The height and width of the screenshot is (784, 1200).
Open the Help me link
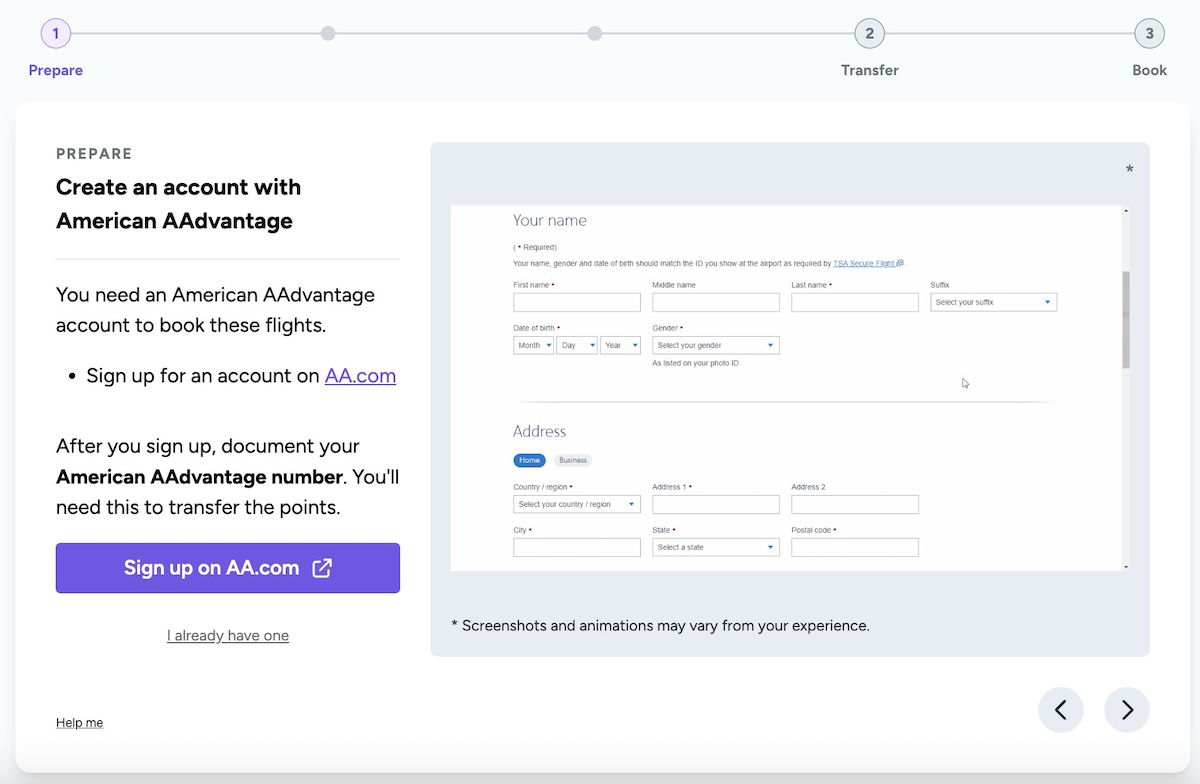[79, 723]
